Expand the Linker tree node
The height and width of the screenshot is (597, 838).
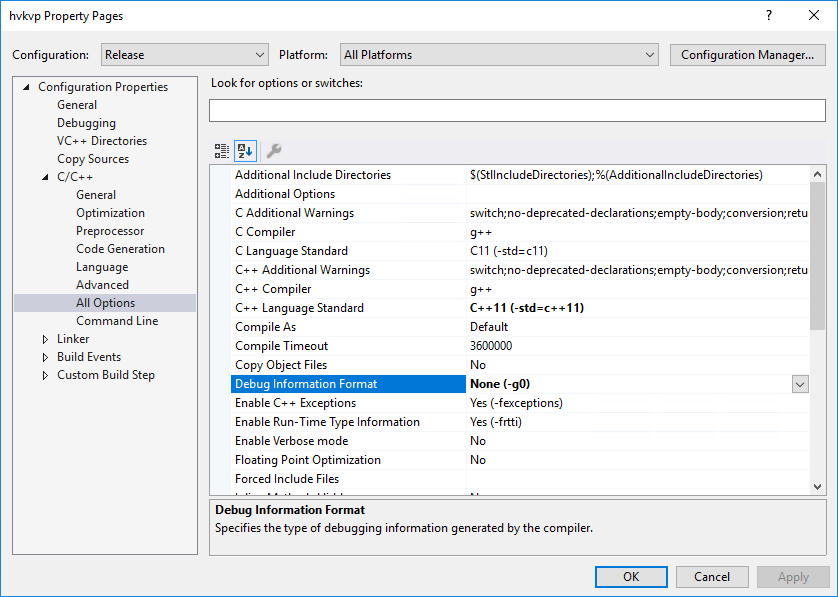(x=45, y=339)
